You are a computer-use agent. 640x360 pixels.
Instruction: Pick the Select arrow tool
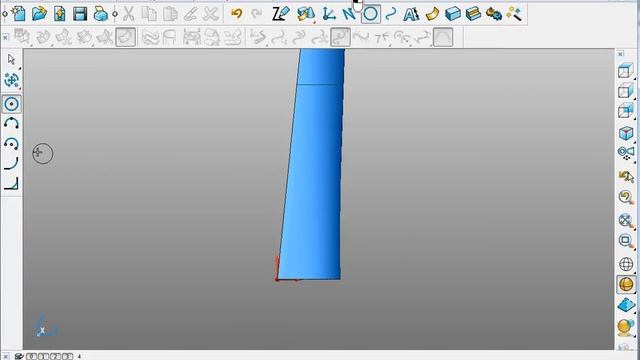(11, 60)
